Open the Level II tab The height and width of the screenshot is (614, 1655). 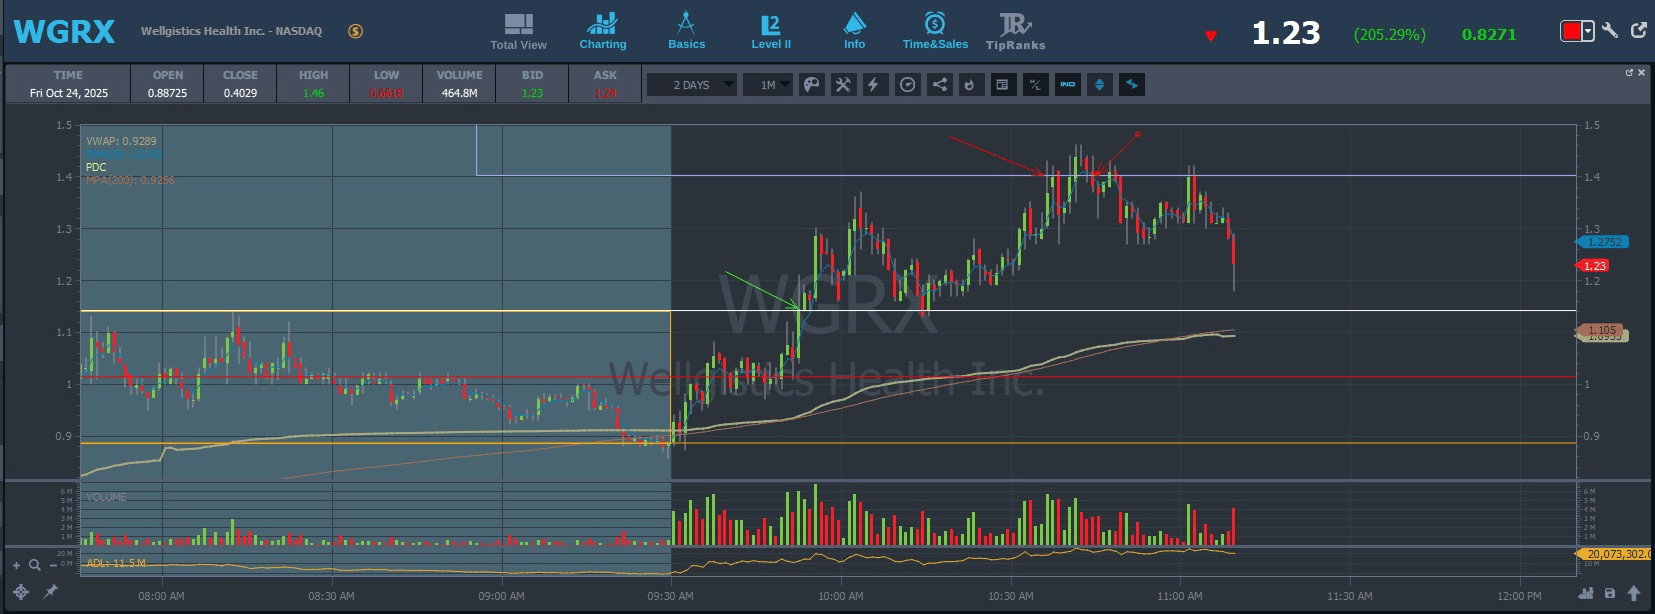[771, 32]
